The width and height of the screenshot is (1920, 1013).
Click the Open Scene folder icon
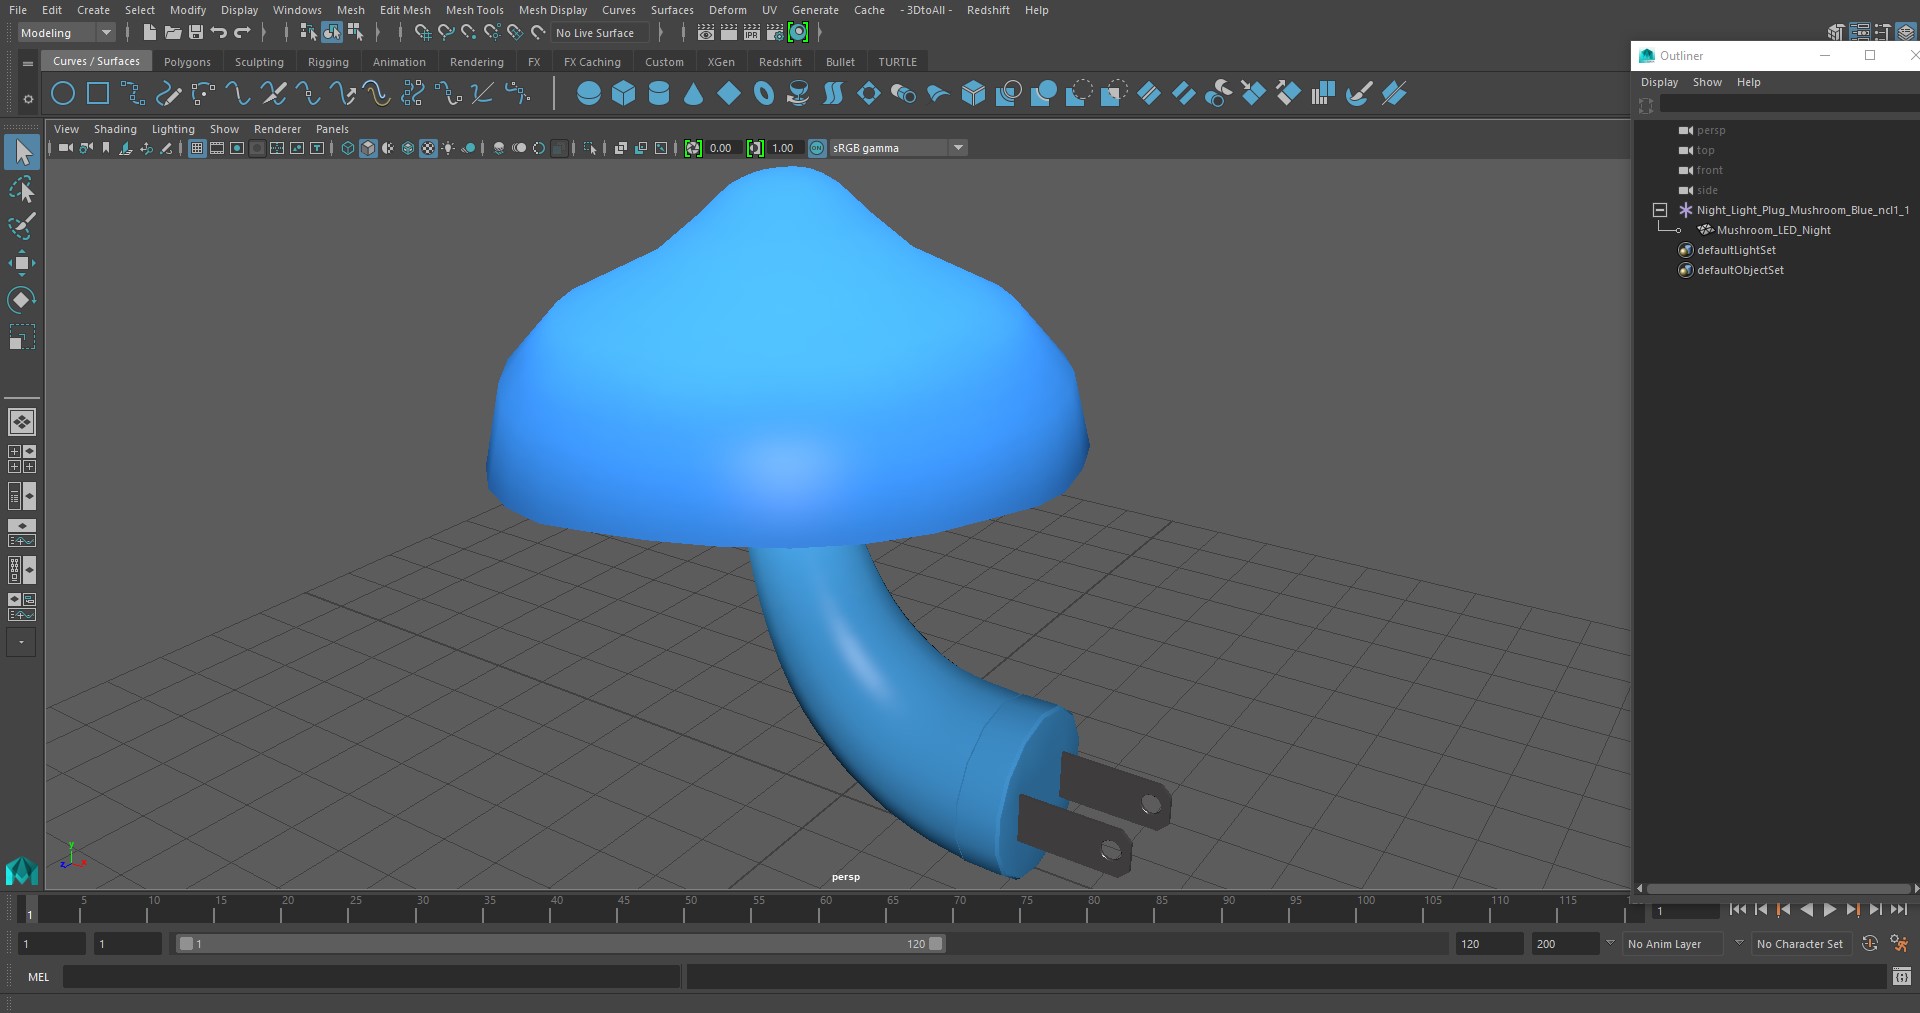[172, 33]
